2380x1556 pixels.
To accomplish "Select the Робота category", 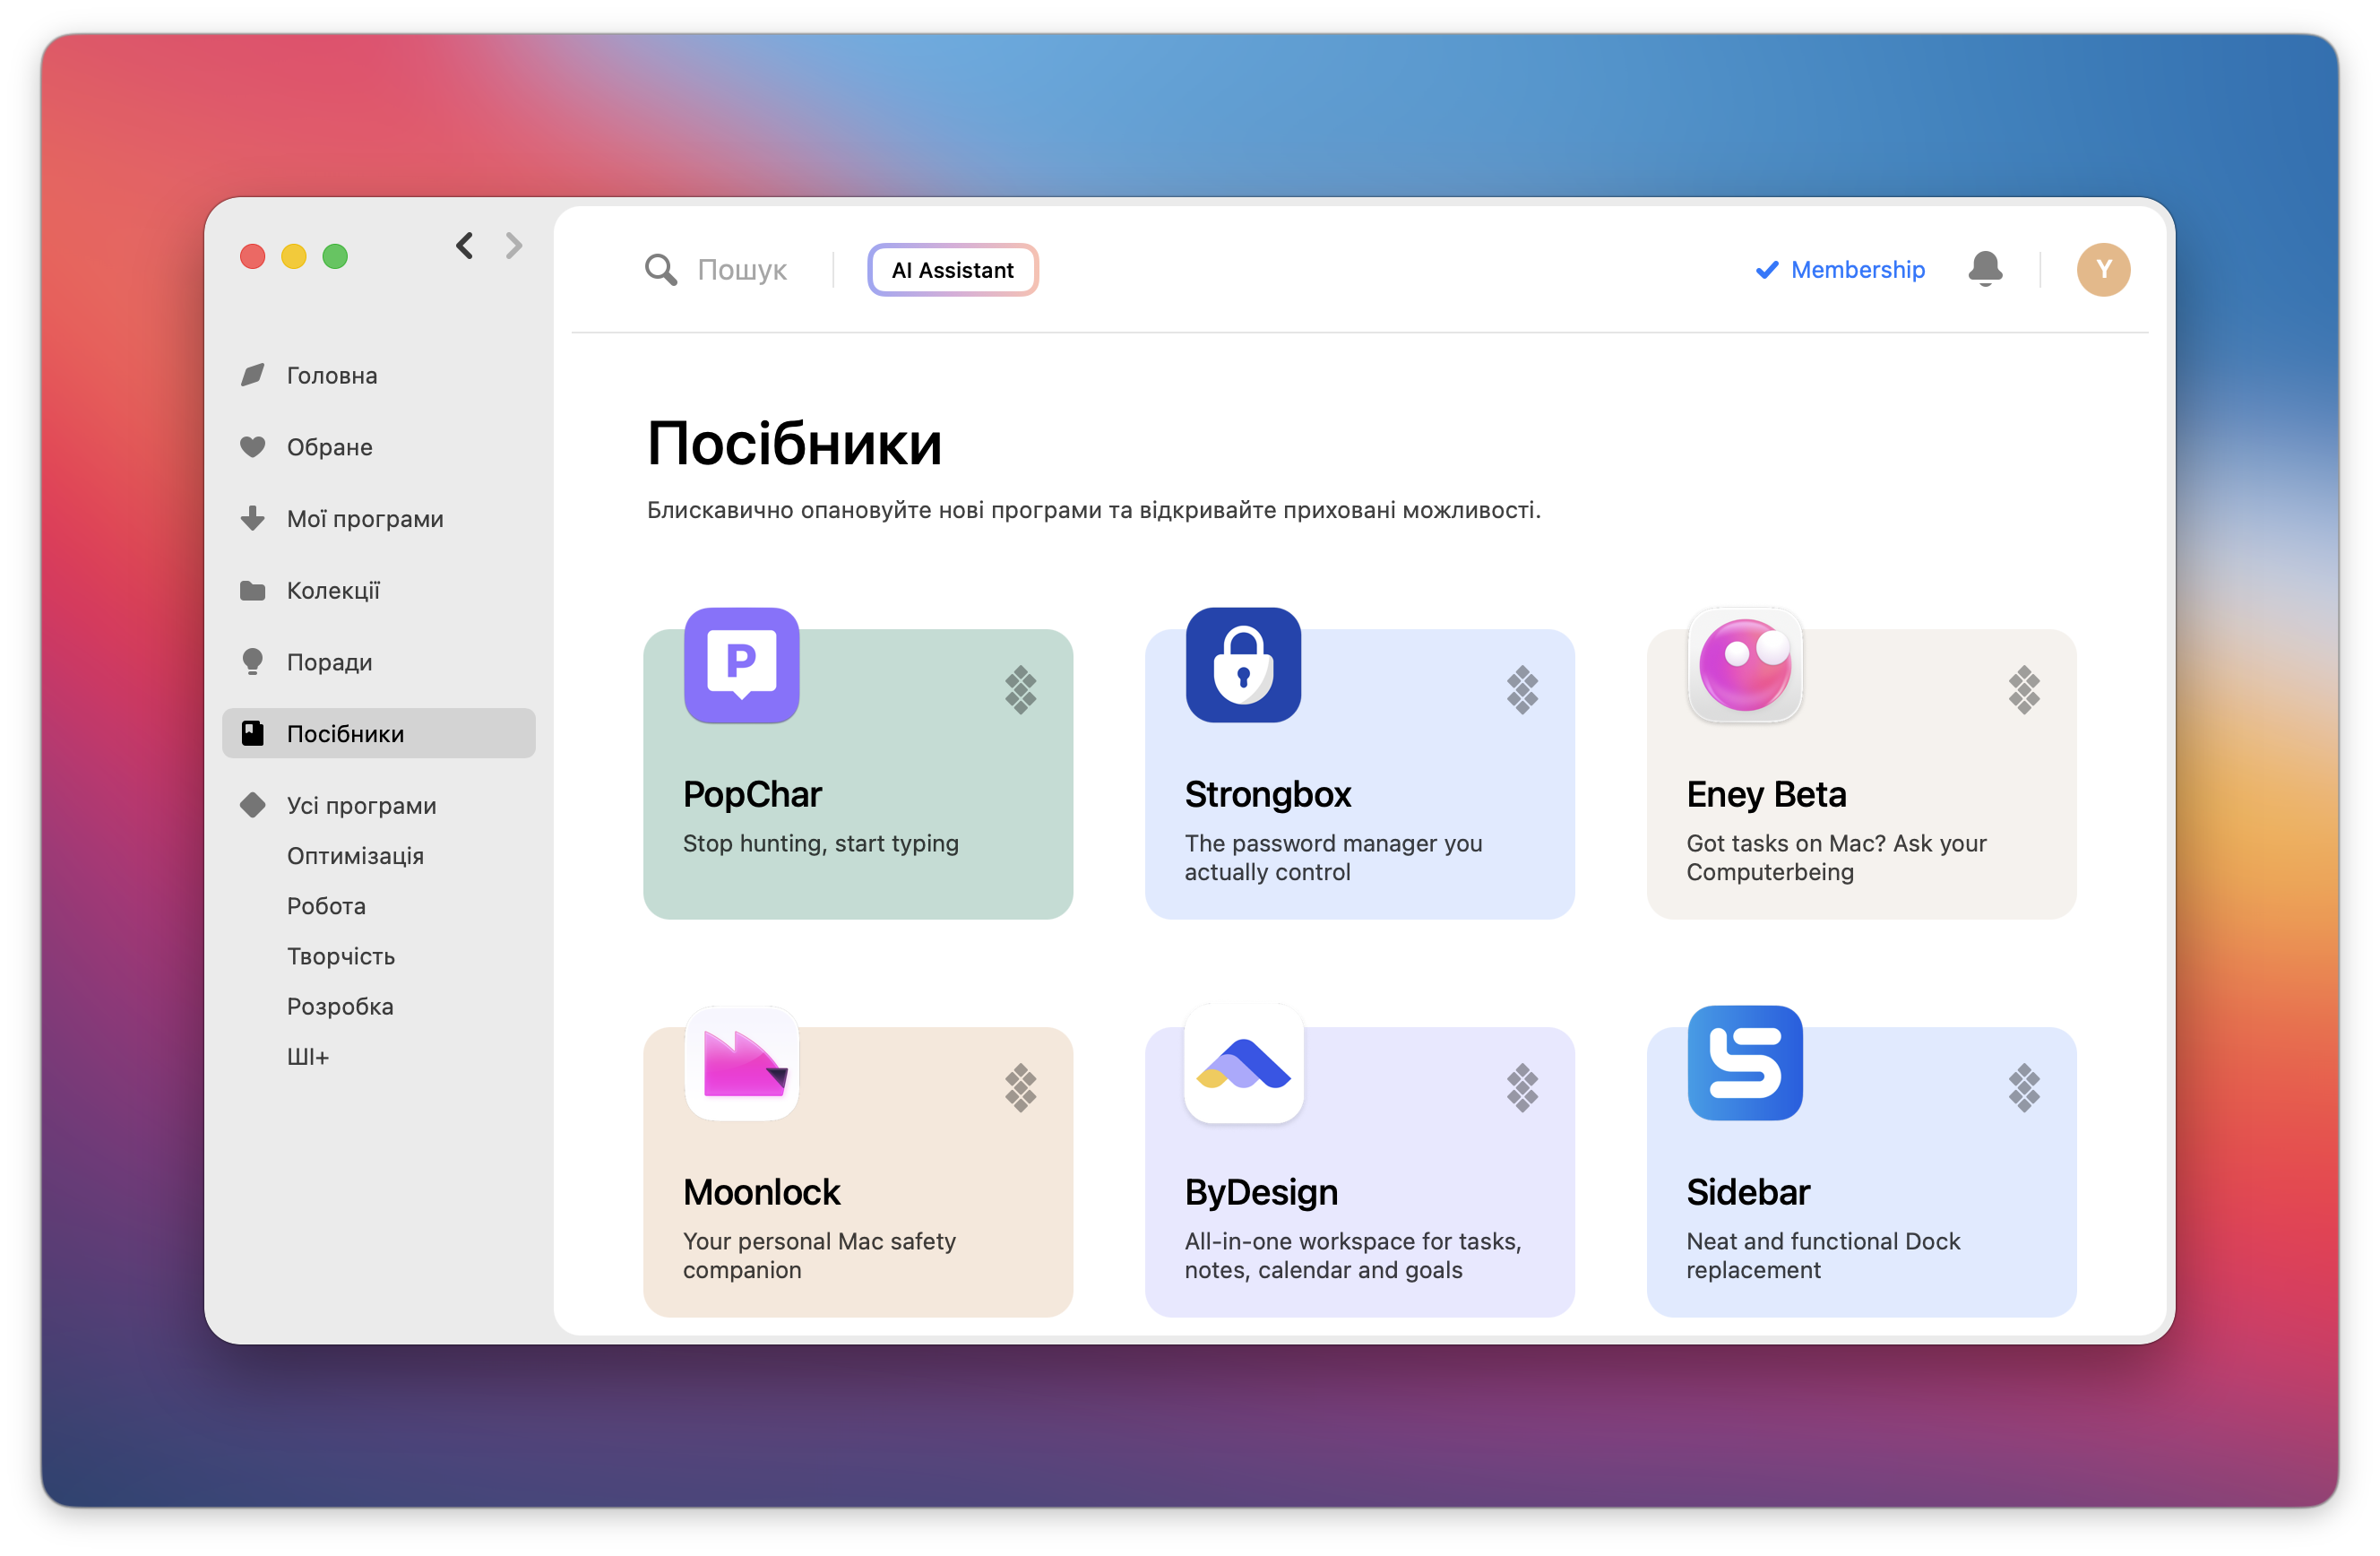I will coord(326,906).
